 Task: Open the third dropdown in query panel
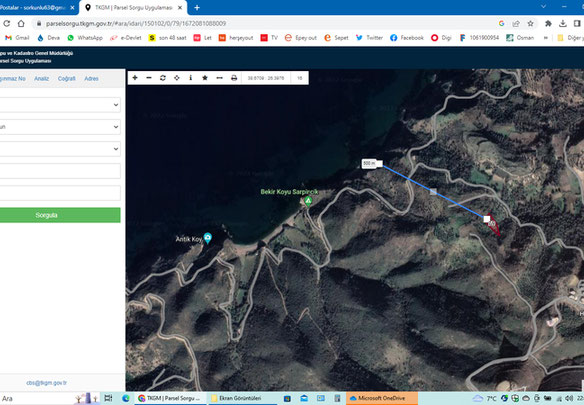click(60, 149)
